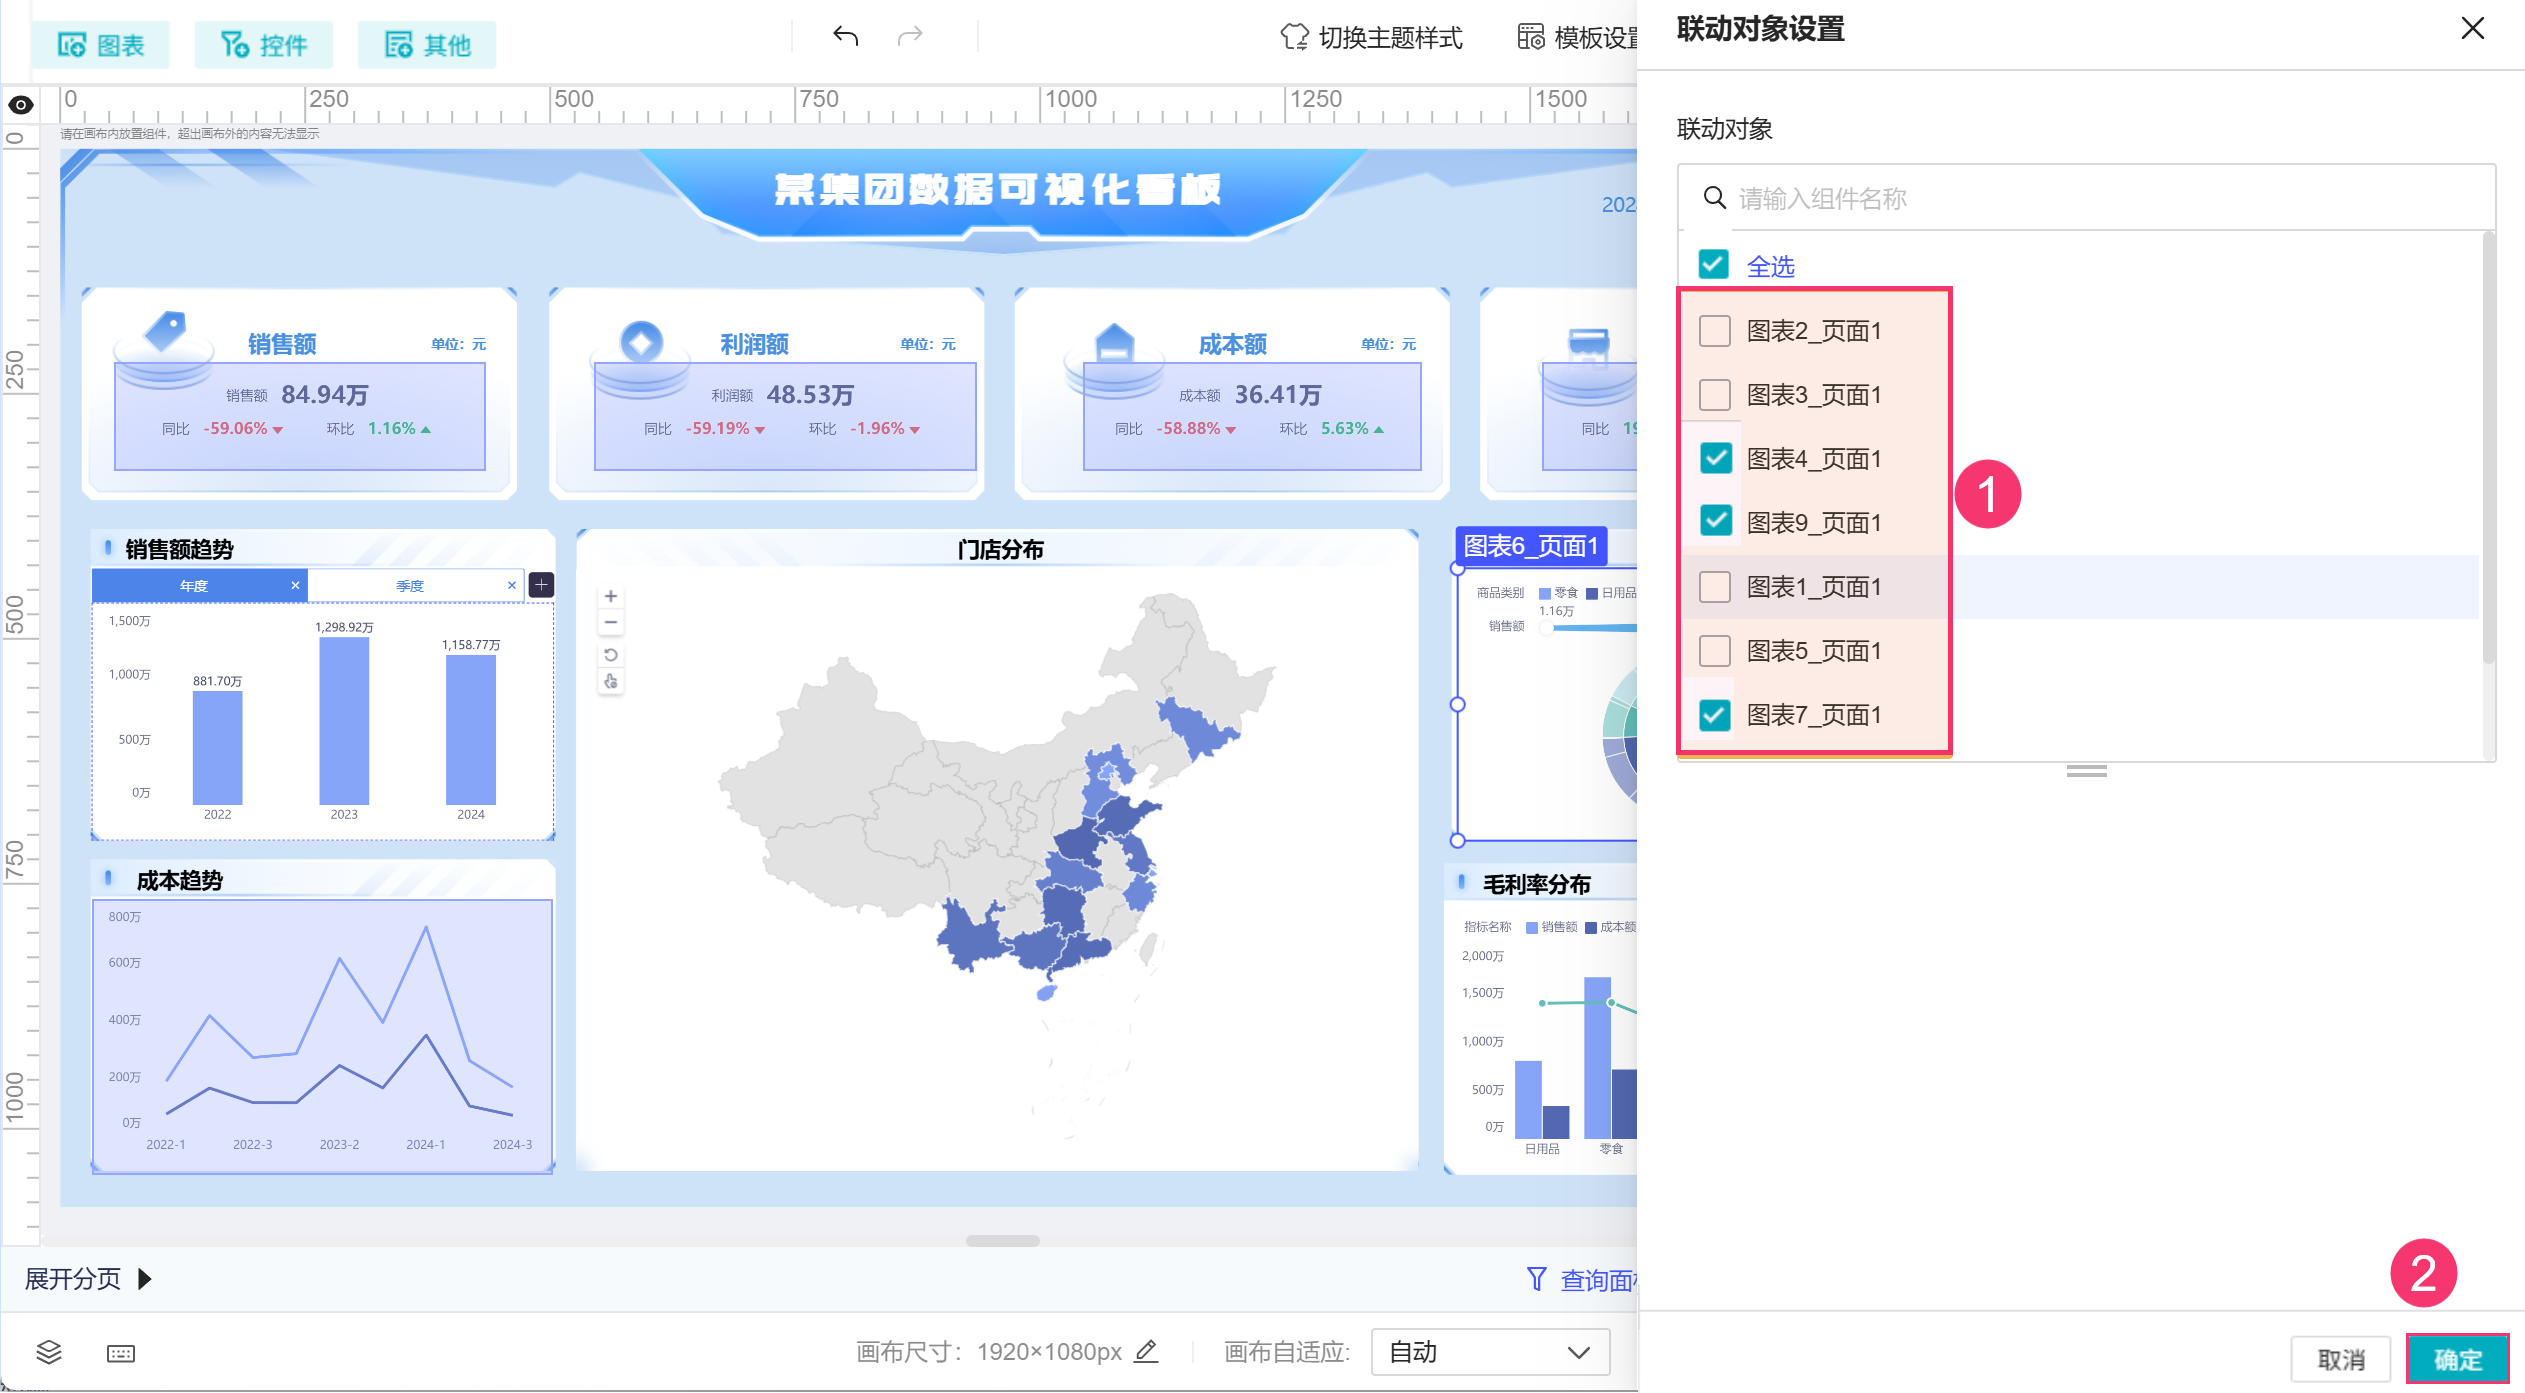Open the 画布自适应 dropdown
The height and width of the screenshot is (1393, 2525).
pyautogui.click(x=1489, y=1352)
